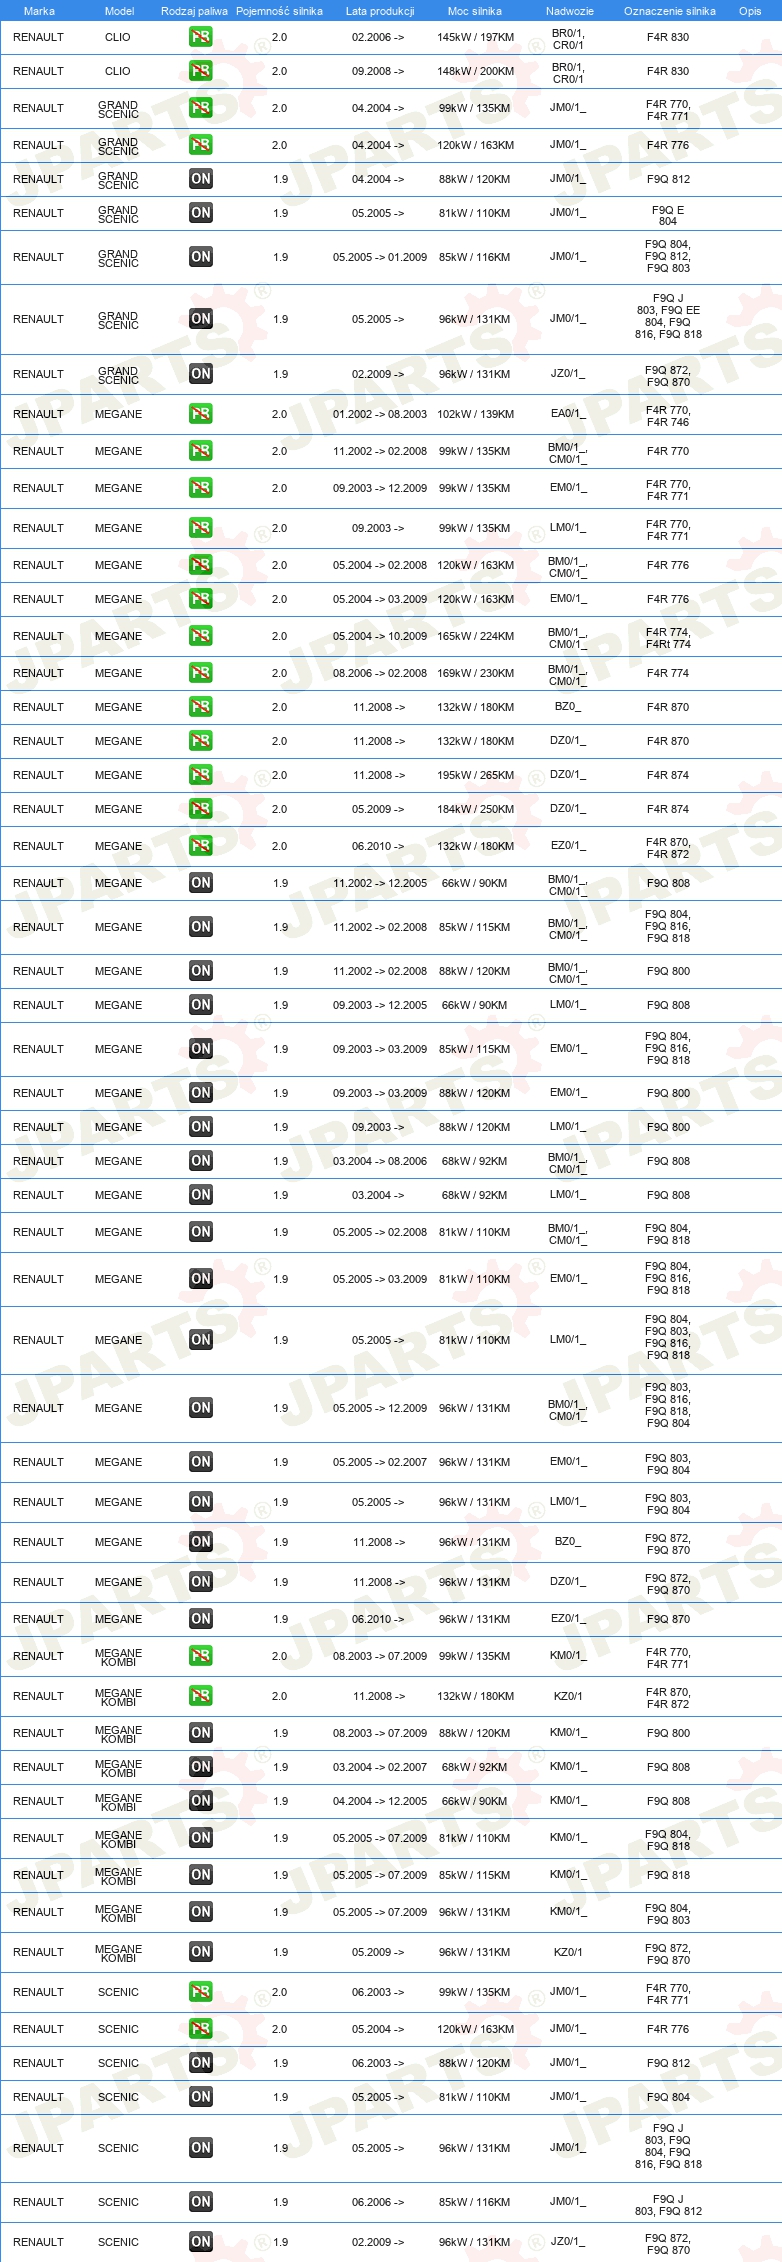Viewport: 782px width, 2262px height.
Task: Click ON diesel icon in Scenic 06.2006 85kW row
Action: click(200, 2202)
